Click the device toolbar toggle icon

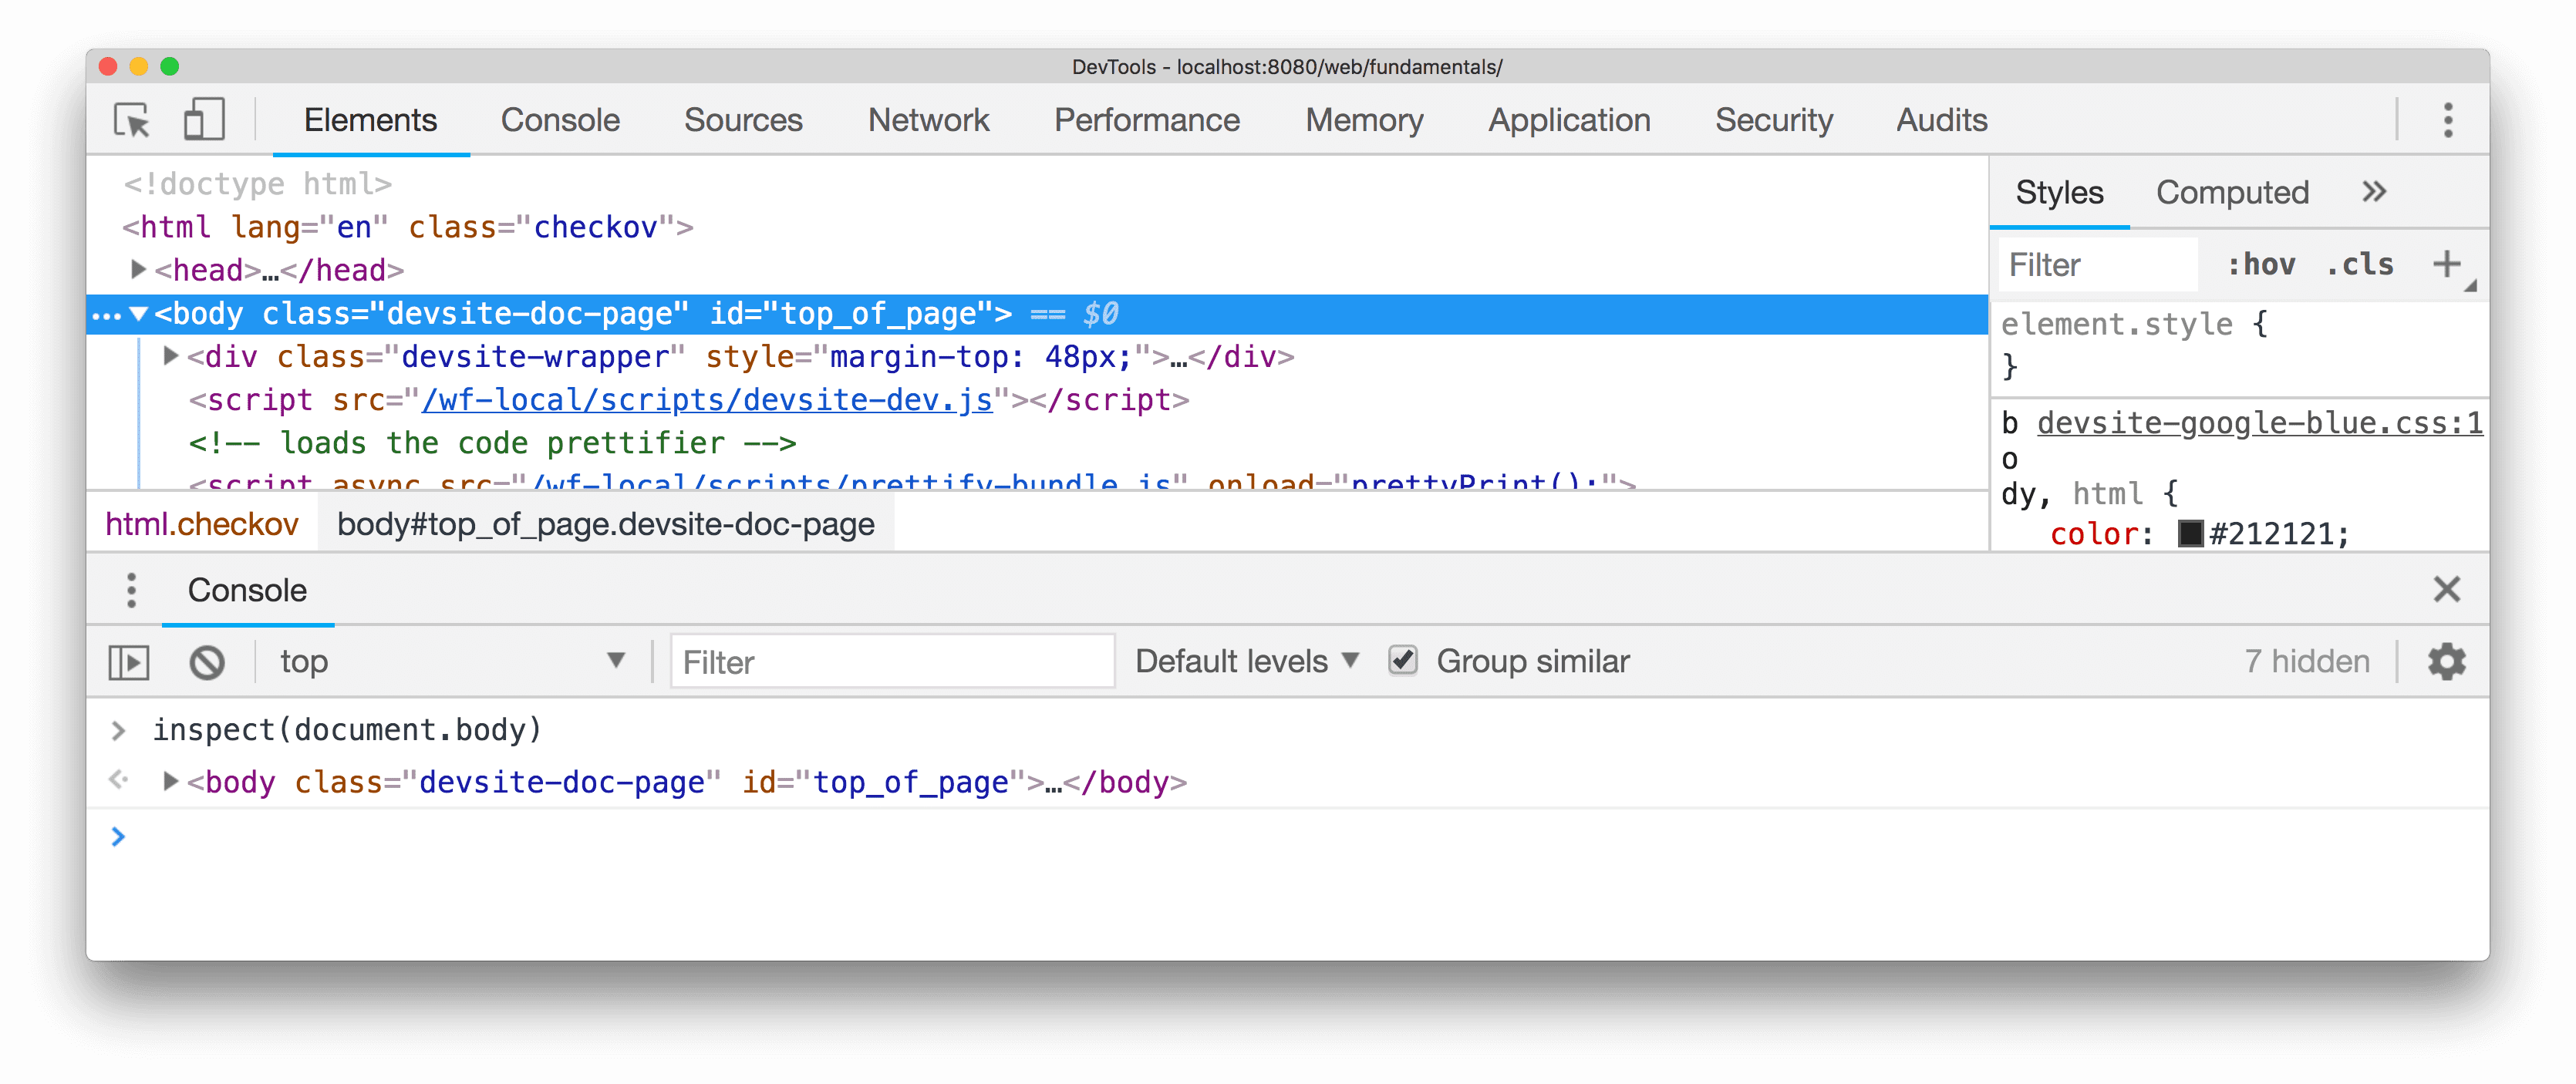[x=201, y=118]
